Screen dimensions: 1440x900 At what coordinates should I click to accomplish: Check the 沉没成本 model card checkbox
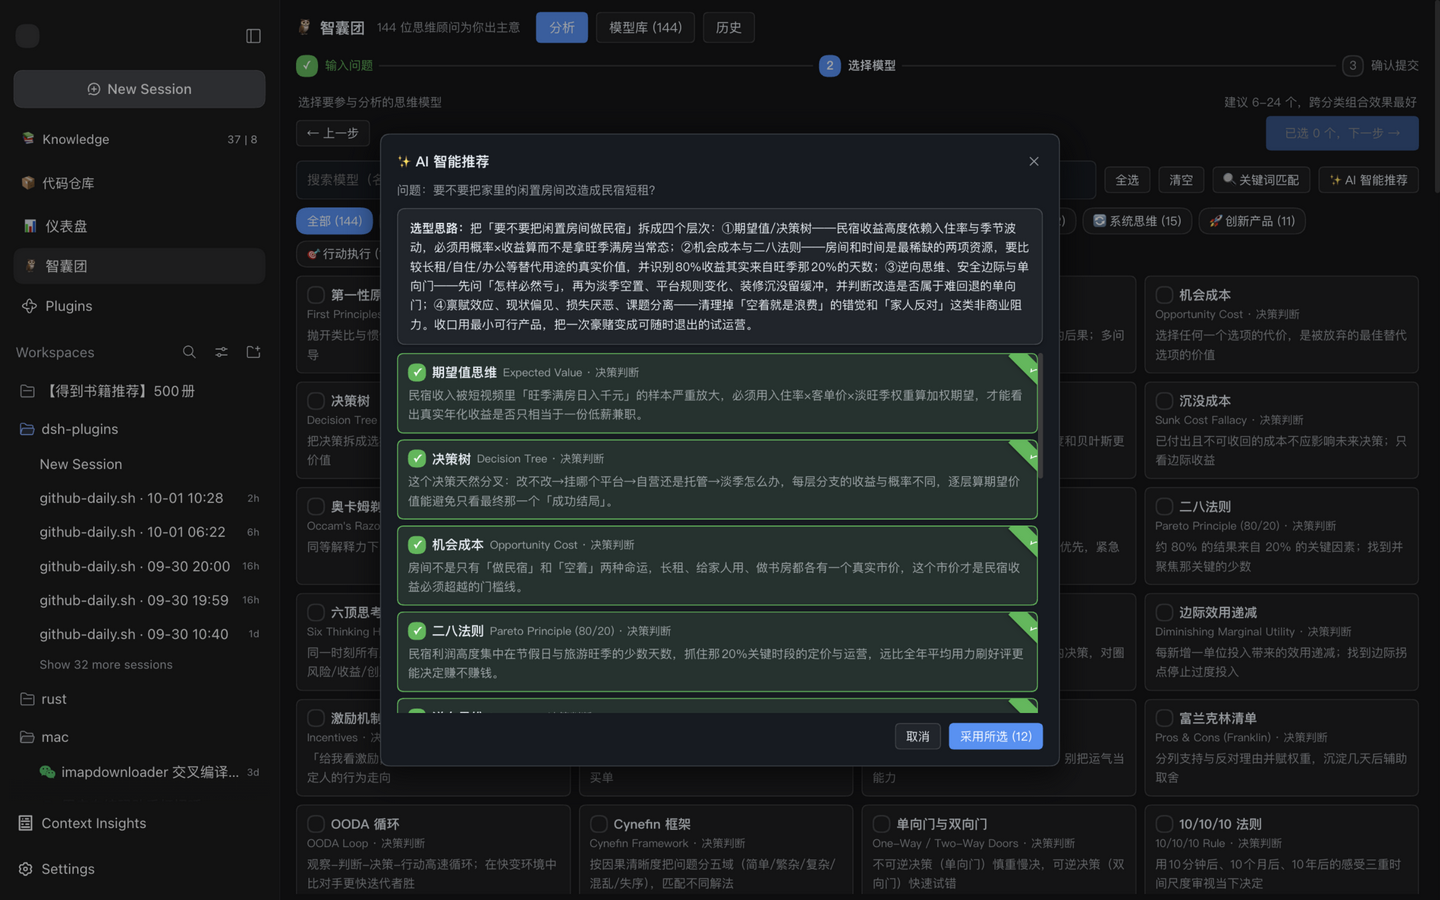(1164, 401)
